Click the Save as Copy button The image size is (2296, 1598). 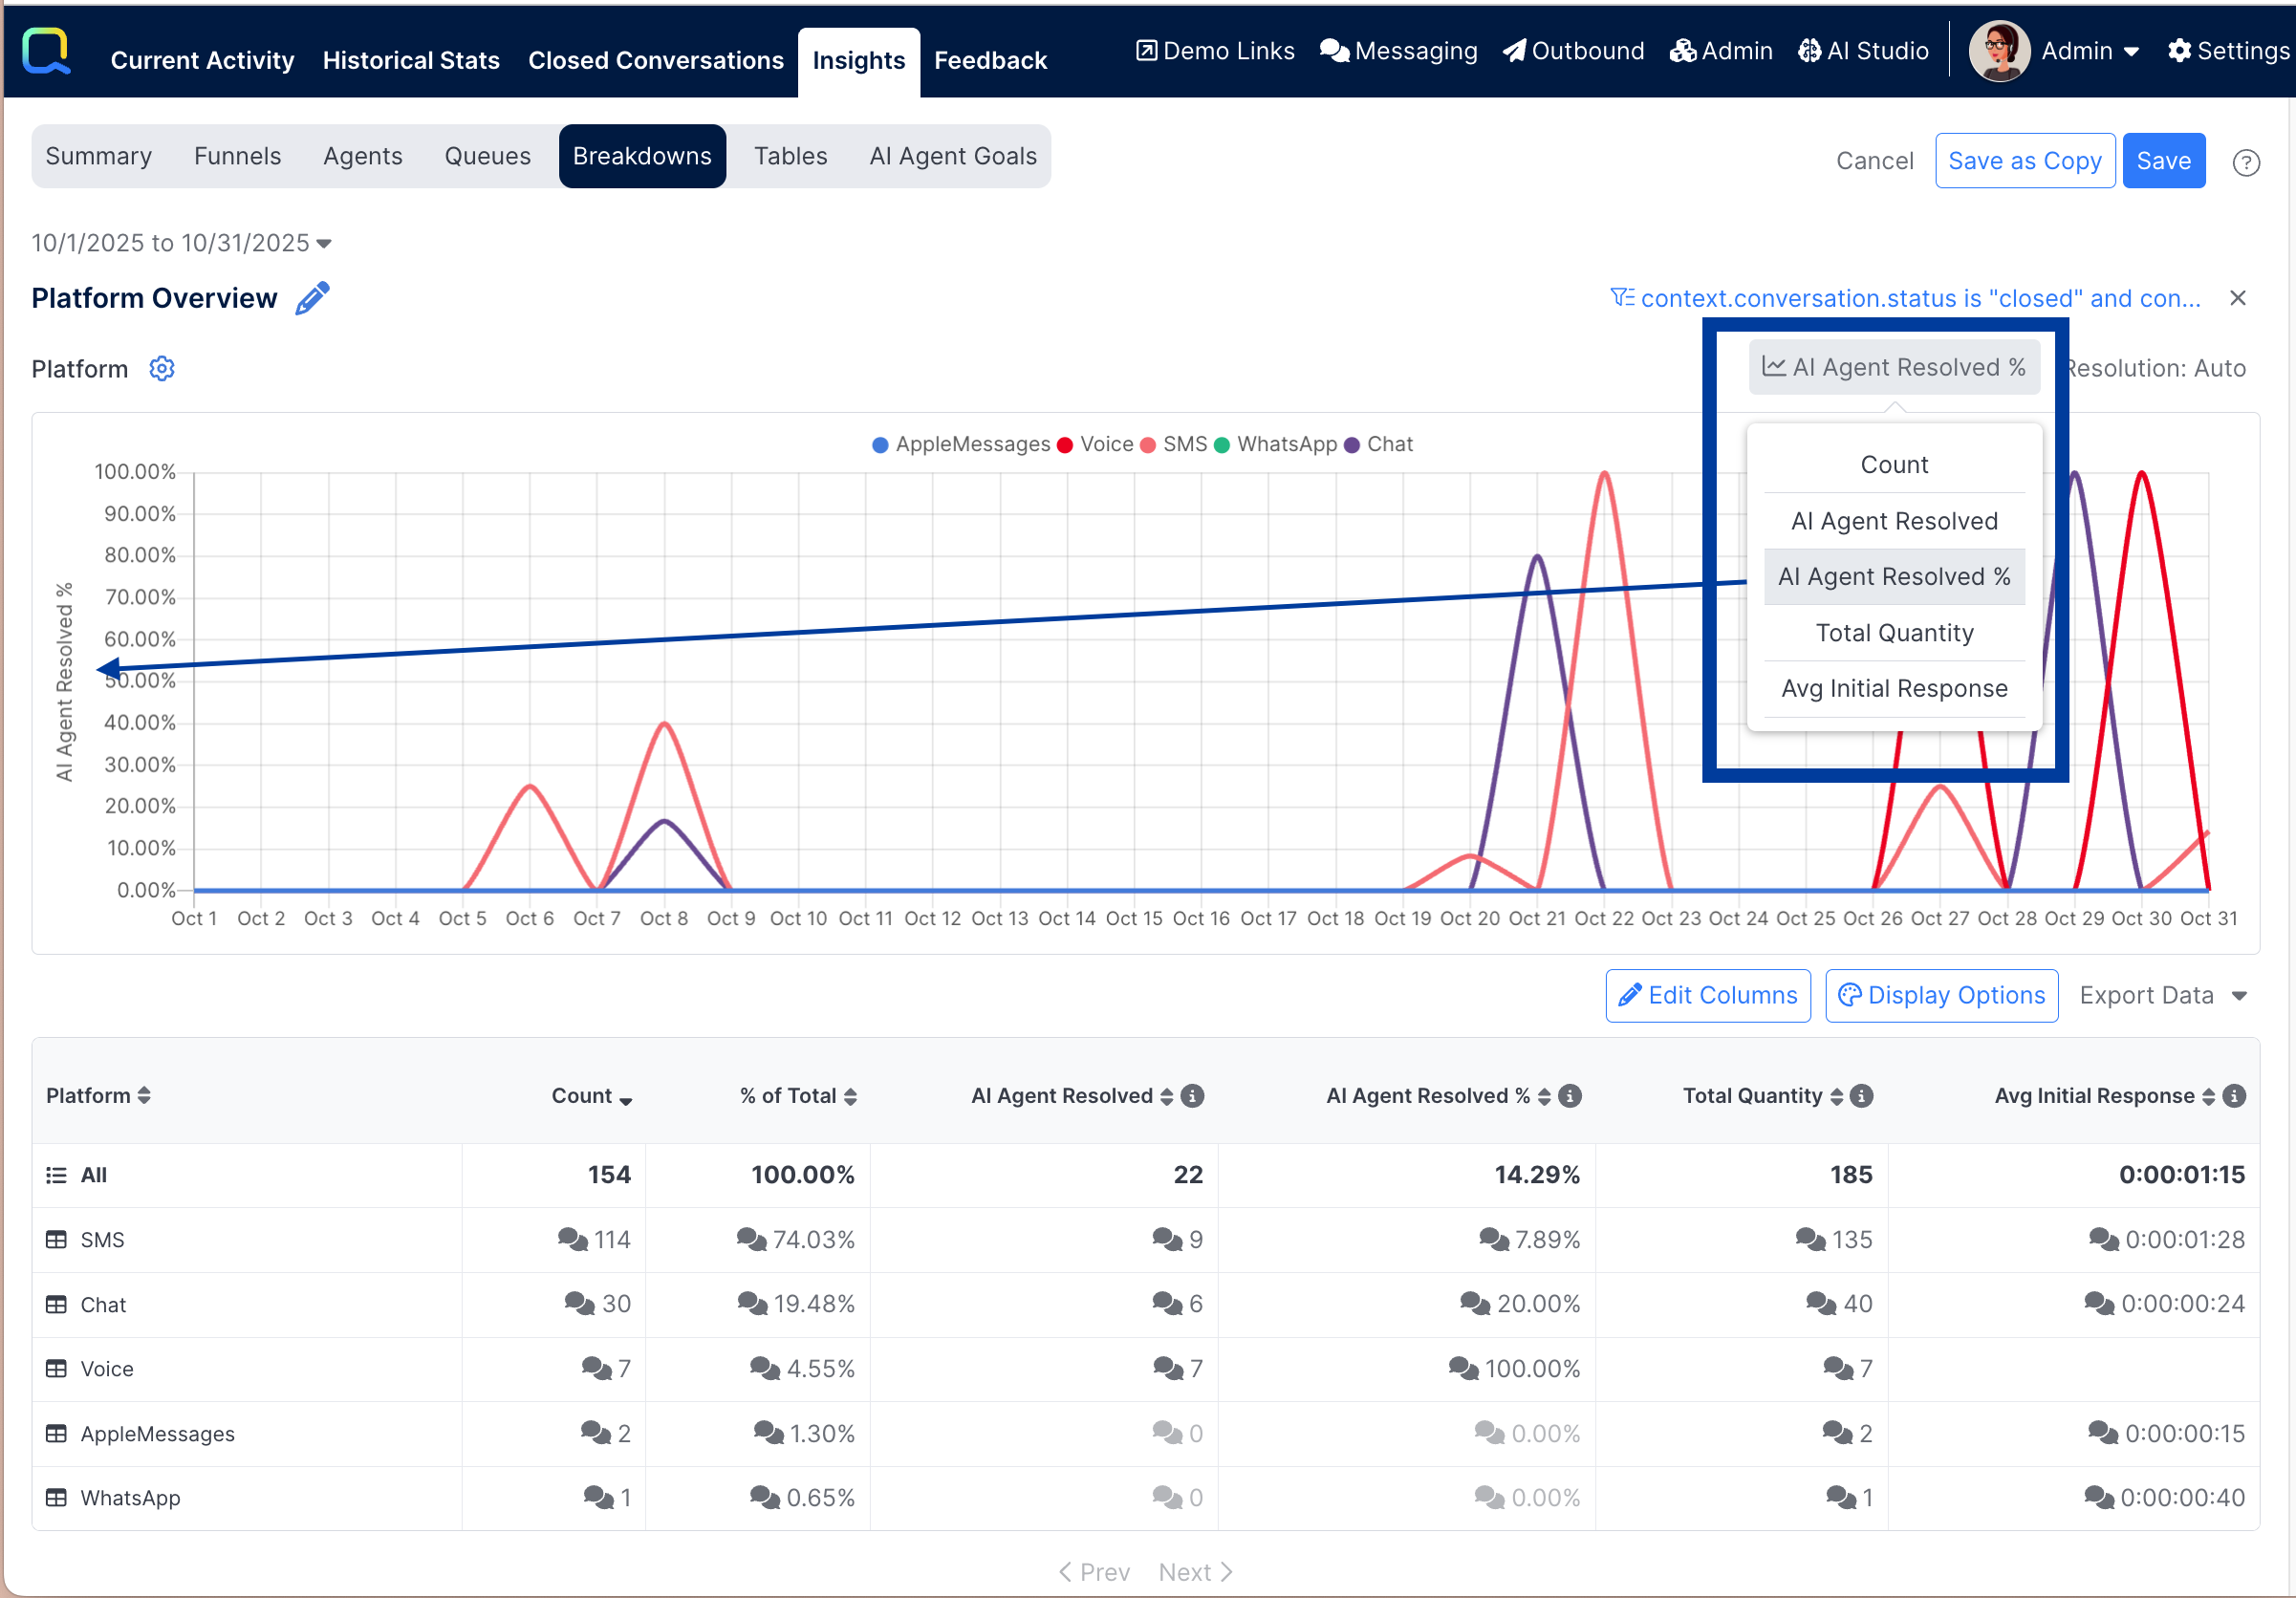[2024, 161]
